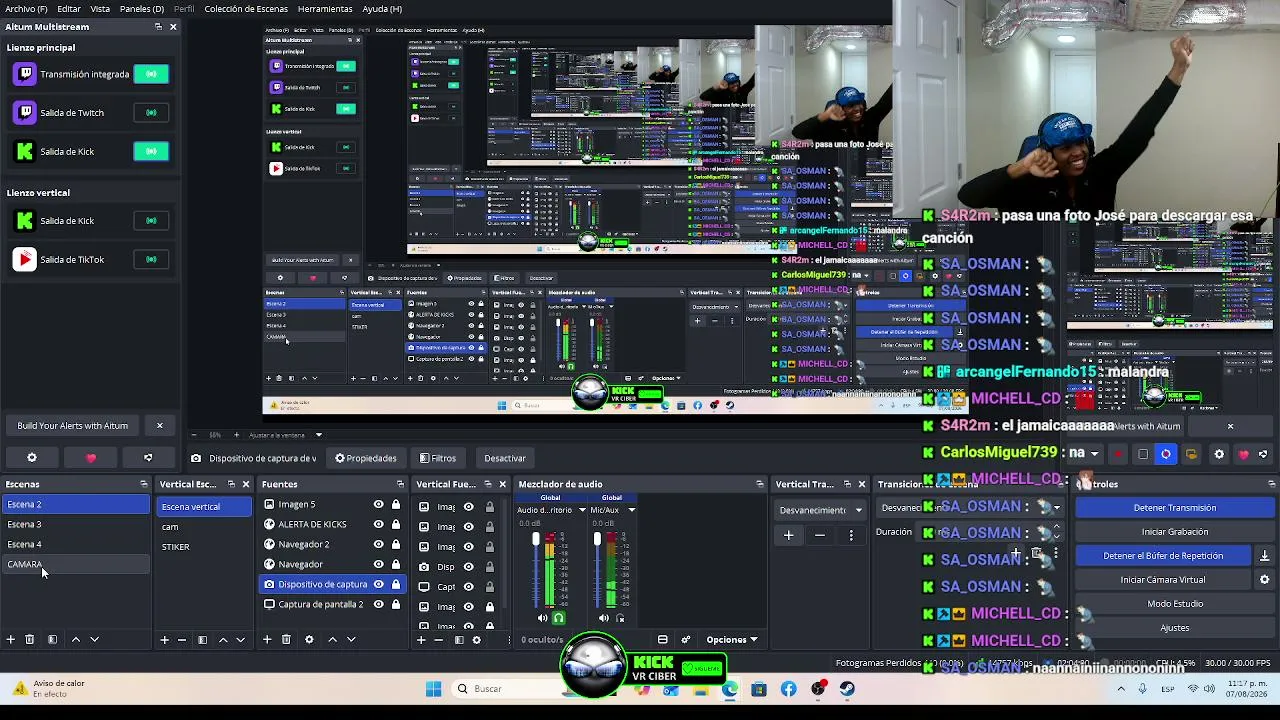Open Colección de Escenas menu

point(246,9)
